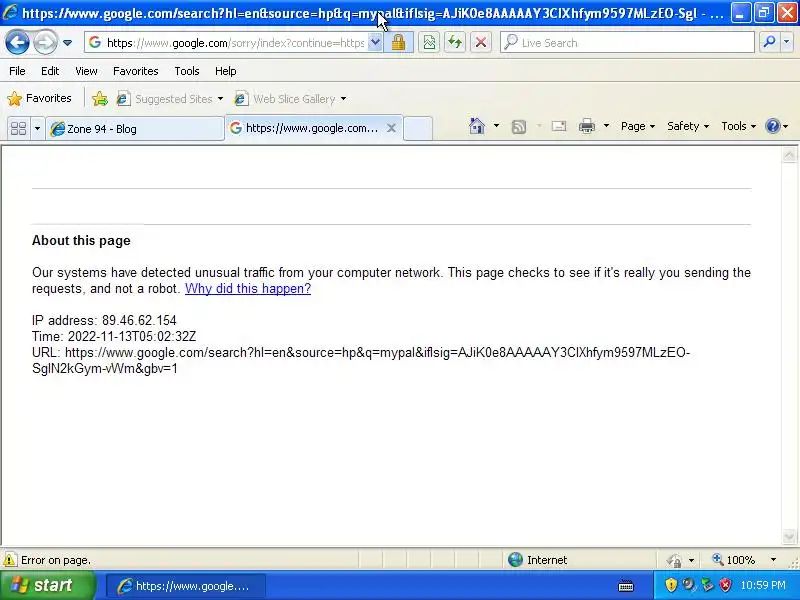Screen dimensions: 800x600
Task: Click scrollbar up arrow
Action: (x=789, y=155)
